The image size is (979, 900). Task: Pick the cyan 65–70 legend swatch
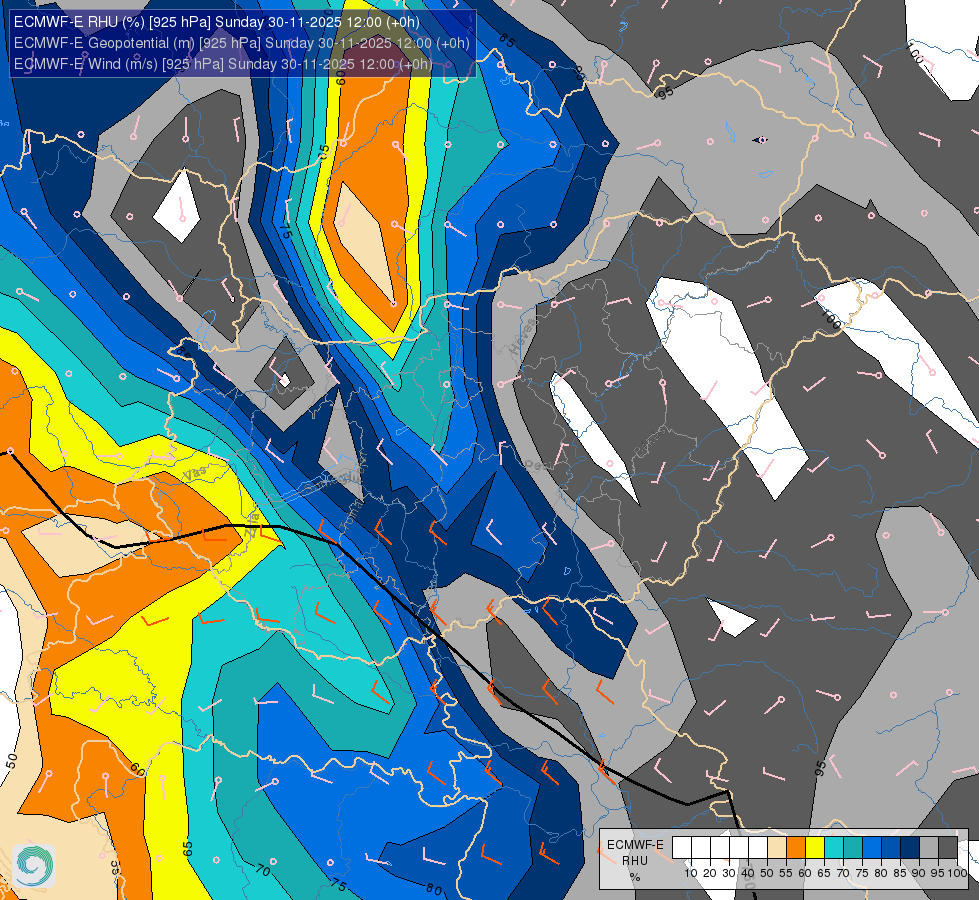coord(834,848)
